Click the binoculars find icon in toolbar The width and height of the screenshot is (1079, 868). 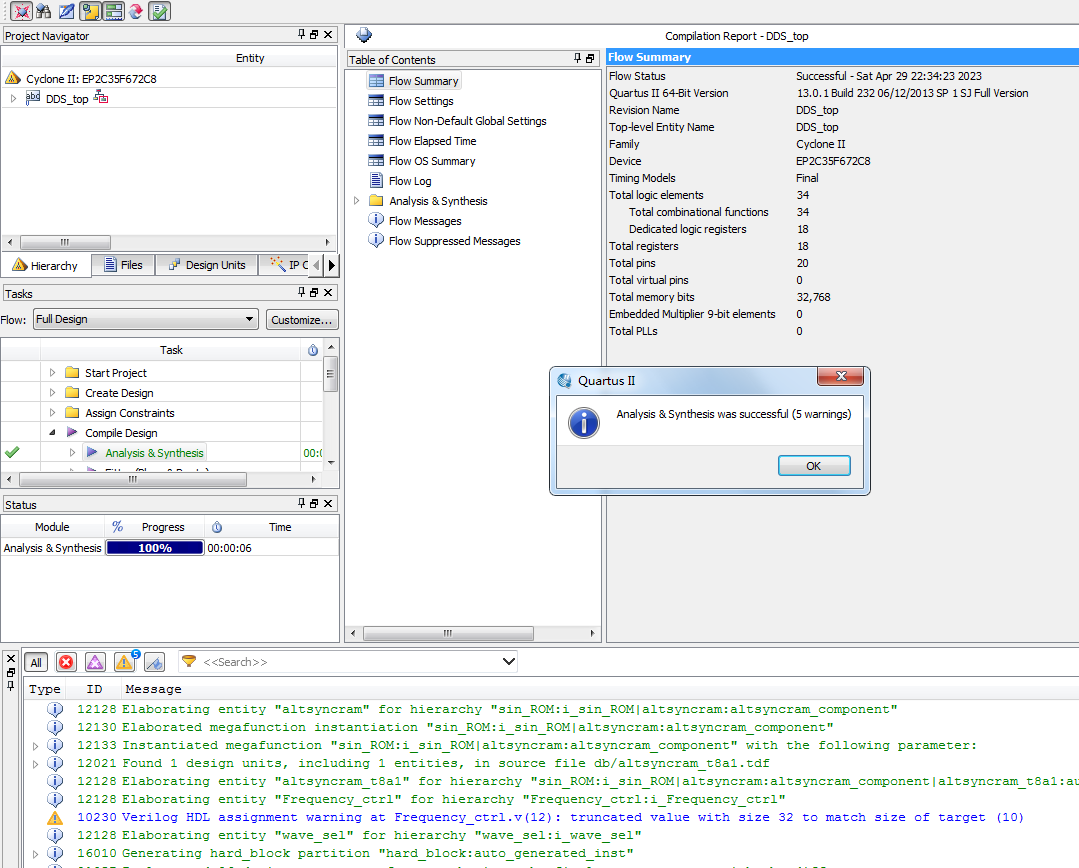pos(43,11)
